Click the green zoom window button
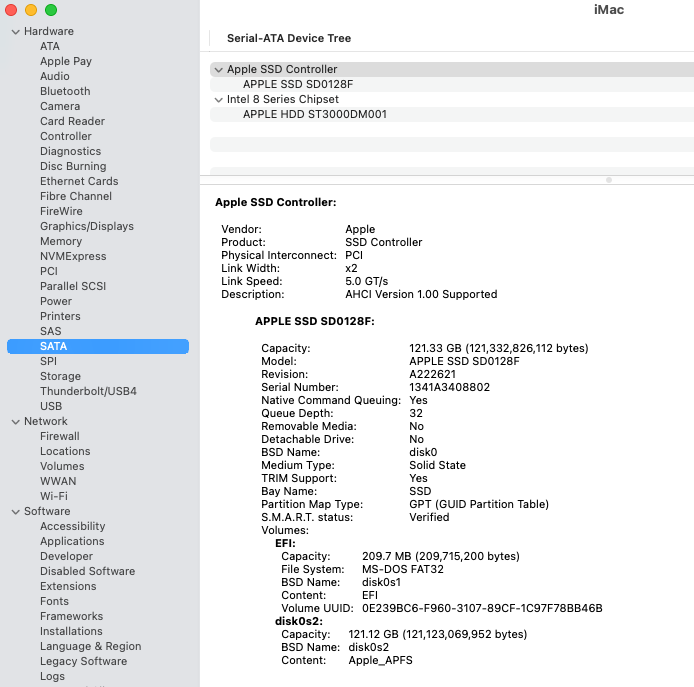Screen dimensions: 694x687 tap(51, 10)
